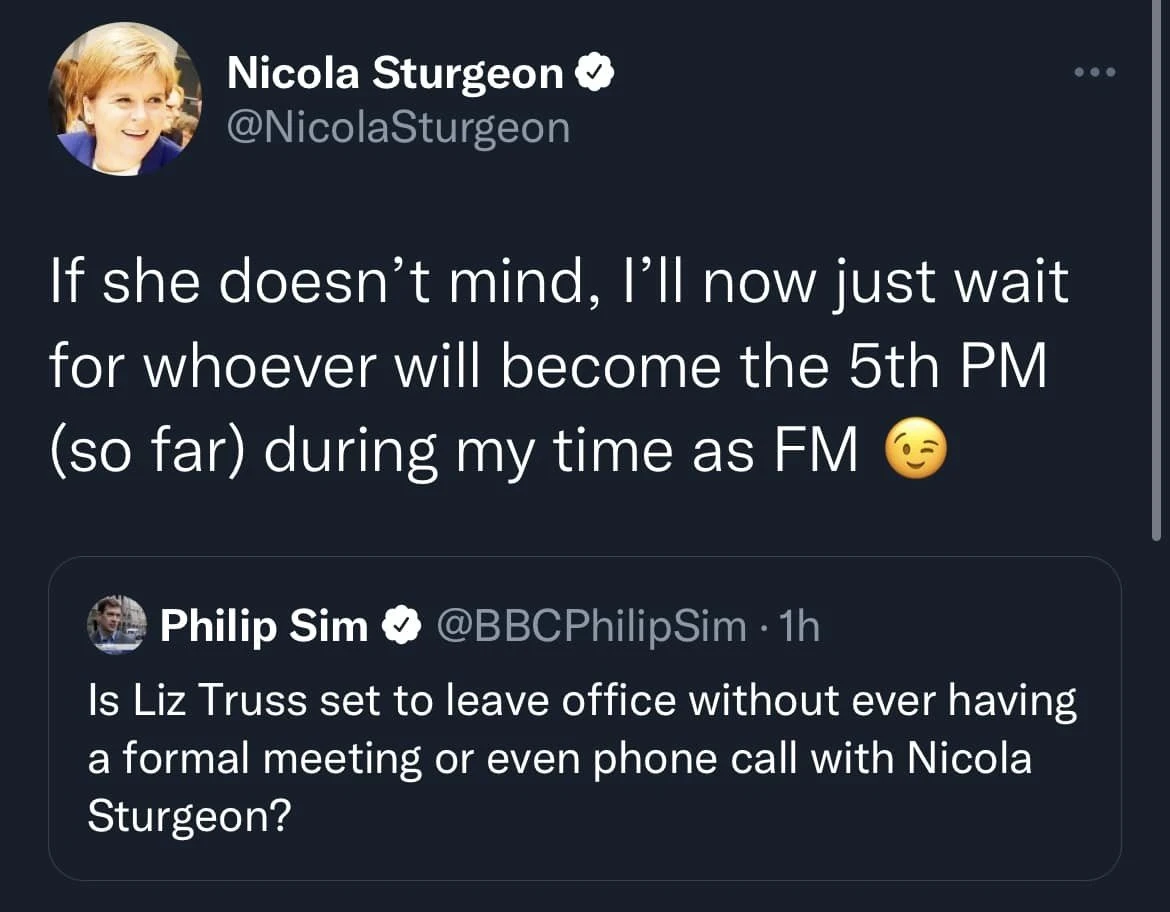
Task: Open "Philip Sim" name in quoted tweet
Action: 264,626
